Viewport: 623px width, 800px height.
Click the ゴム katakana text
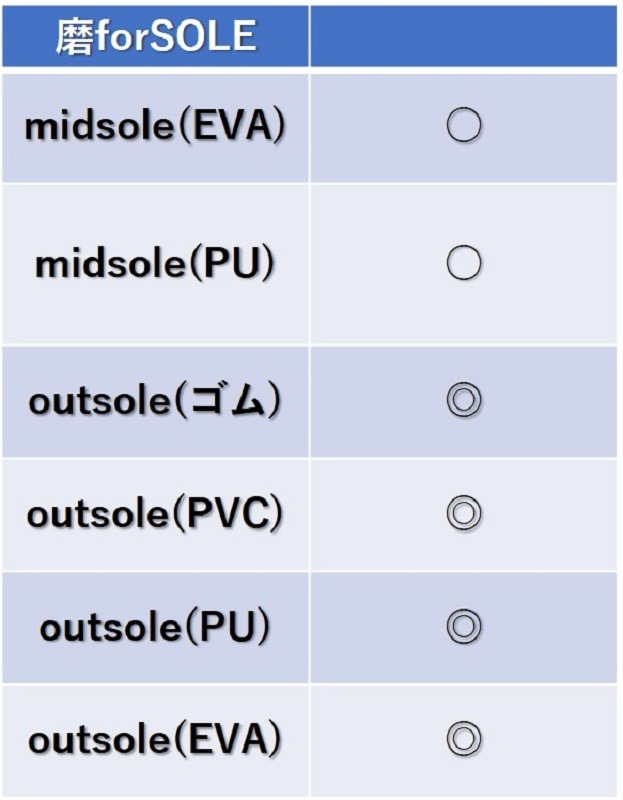(233, 401)
